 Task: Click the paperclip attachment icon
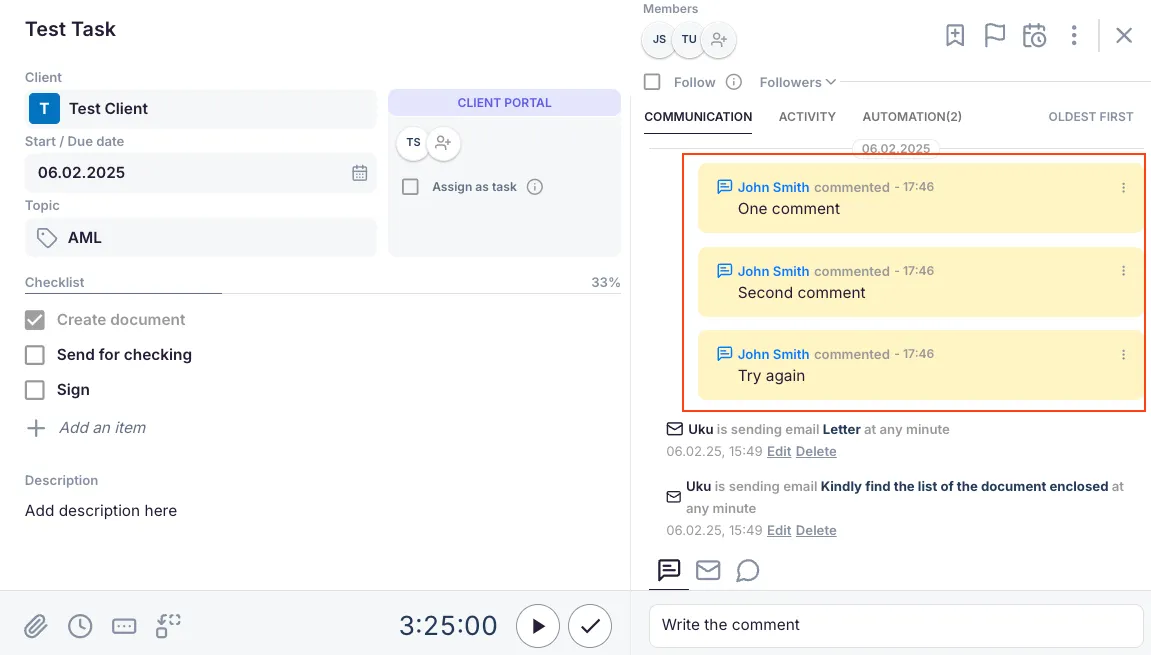point(36,626)
